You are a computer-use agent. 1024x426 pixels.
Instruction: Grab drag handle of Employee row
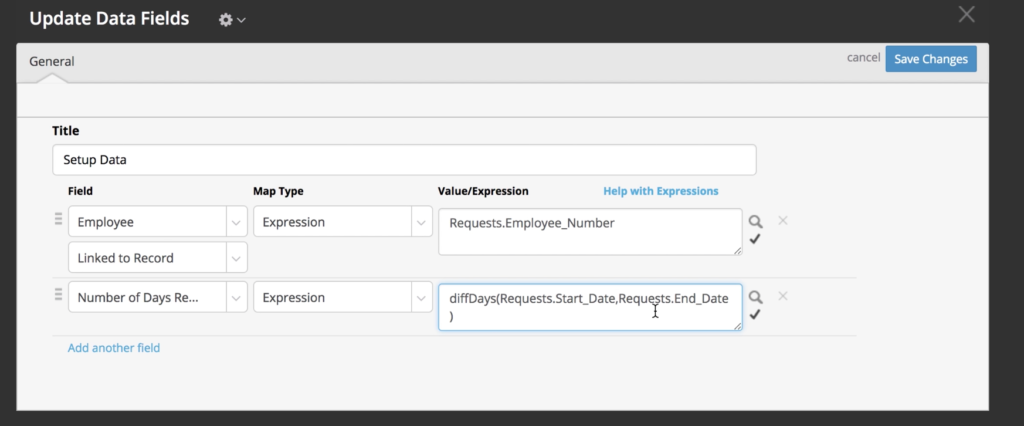58,220
